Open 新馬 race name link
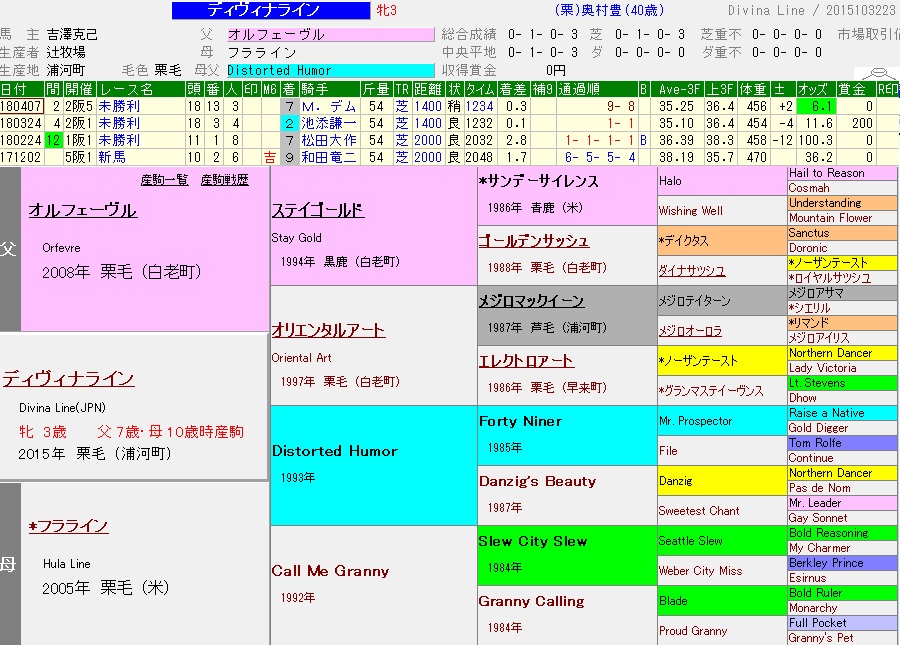The height and width of the screenshot is (645, 900). point(112,157)
